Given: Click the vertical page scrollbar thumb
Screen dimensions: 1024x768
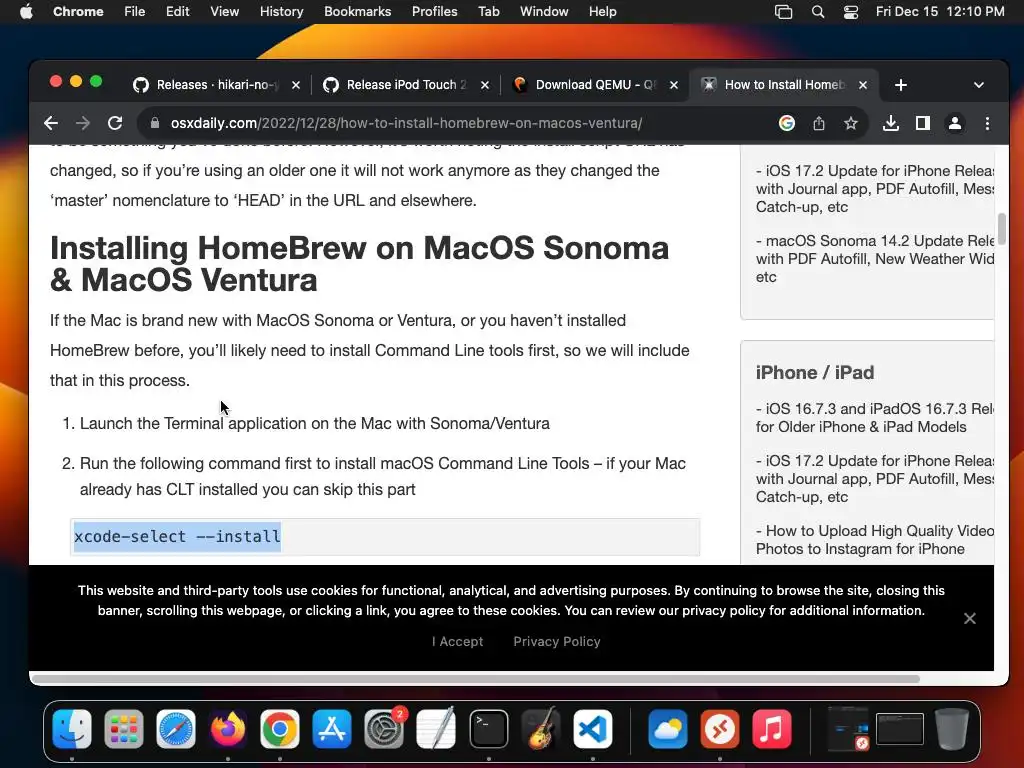Looking at the screenshot, I should point(1001,229).
